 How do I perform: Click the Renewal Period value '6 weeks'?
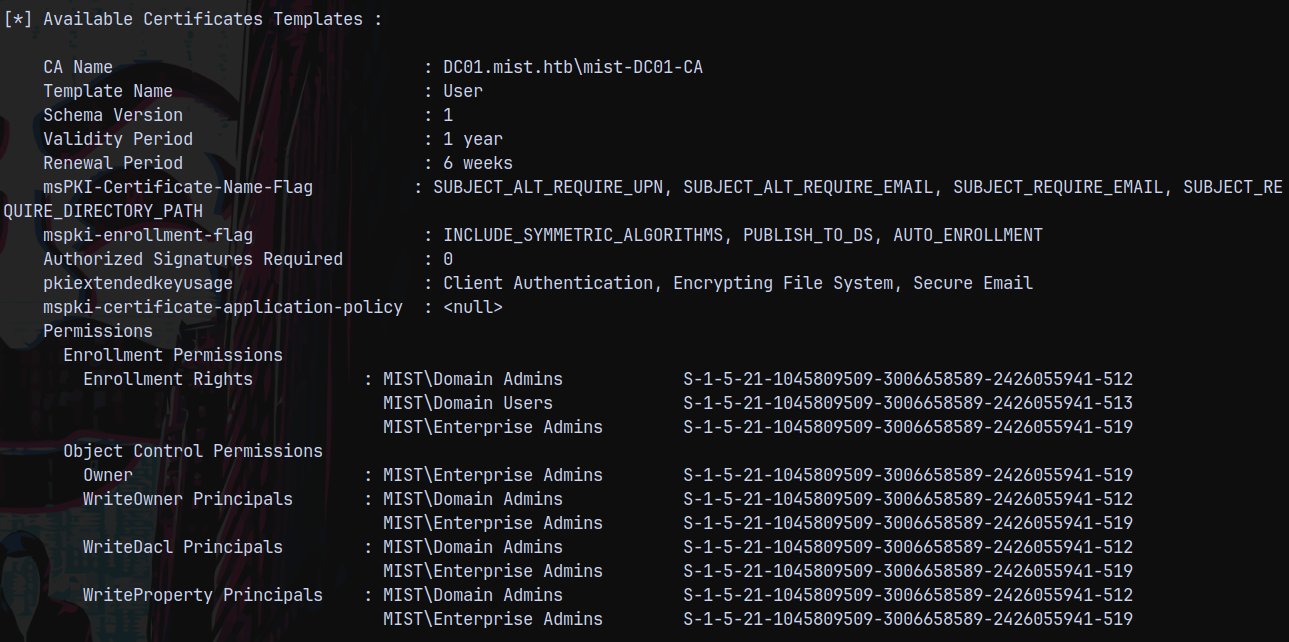point(478,163)
